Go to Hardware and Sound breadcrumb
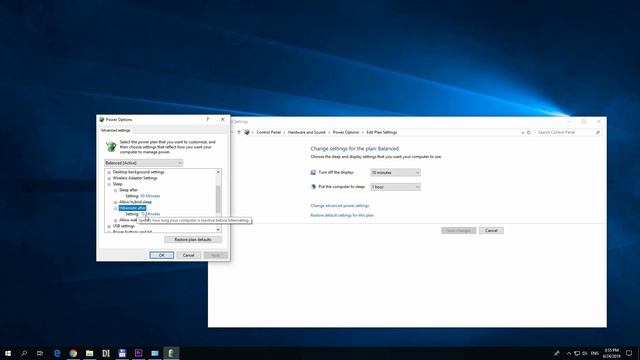Image resolution: width=640 pixels, height=360 pixels. click(x=307, y=132)
